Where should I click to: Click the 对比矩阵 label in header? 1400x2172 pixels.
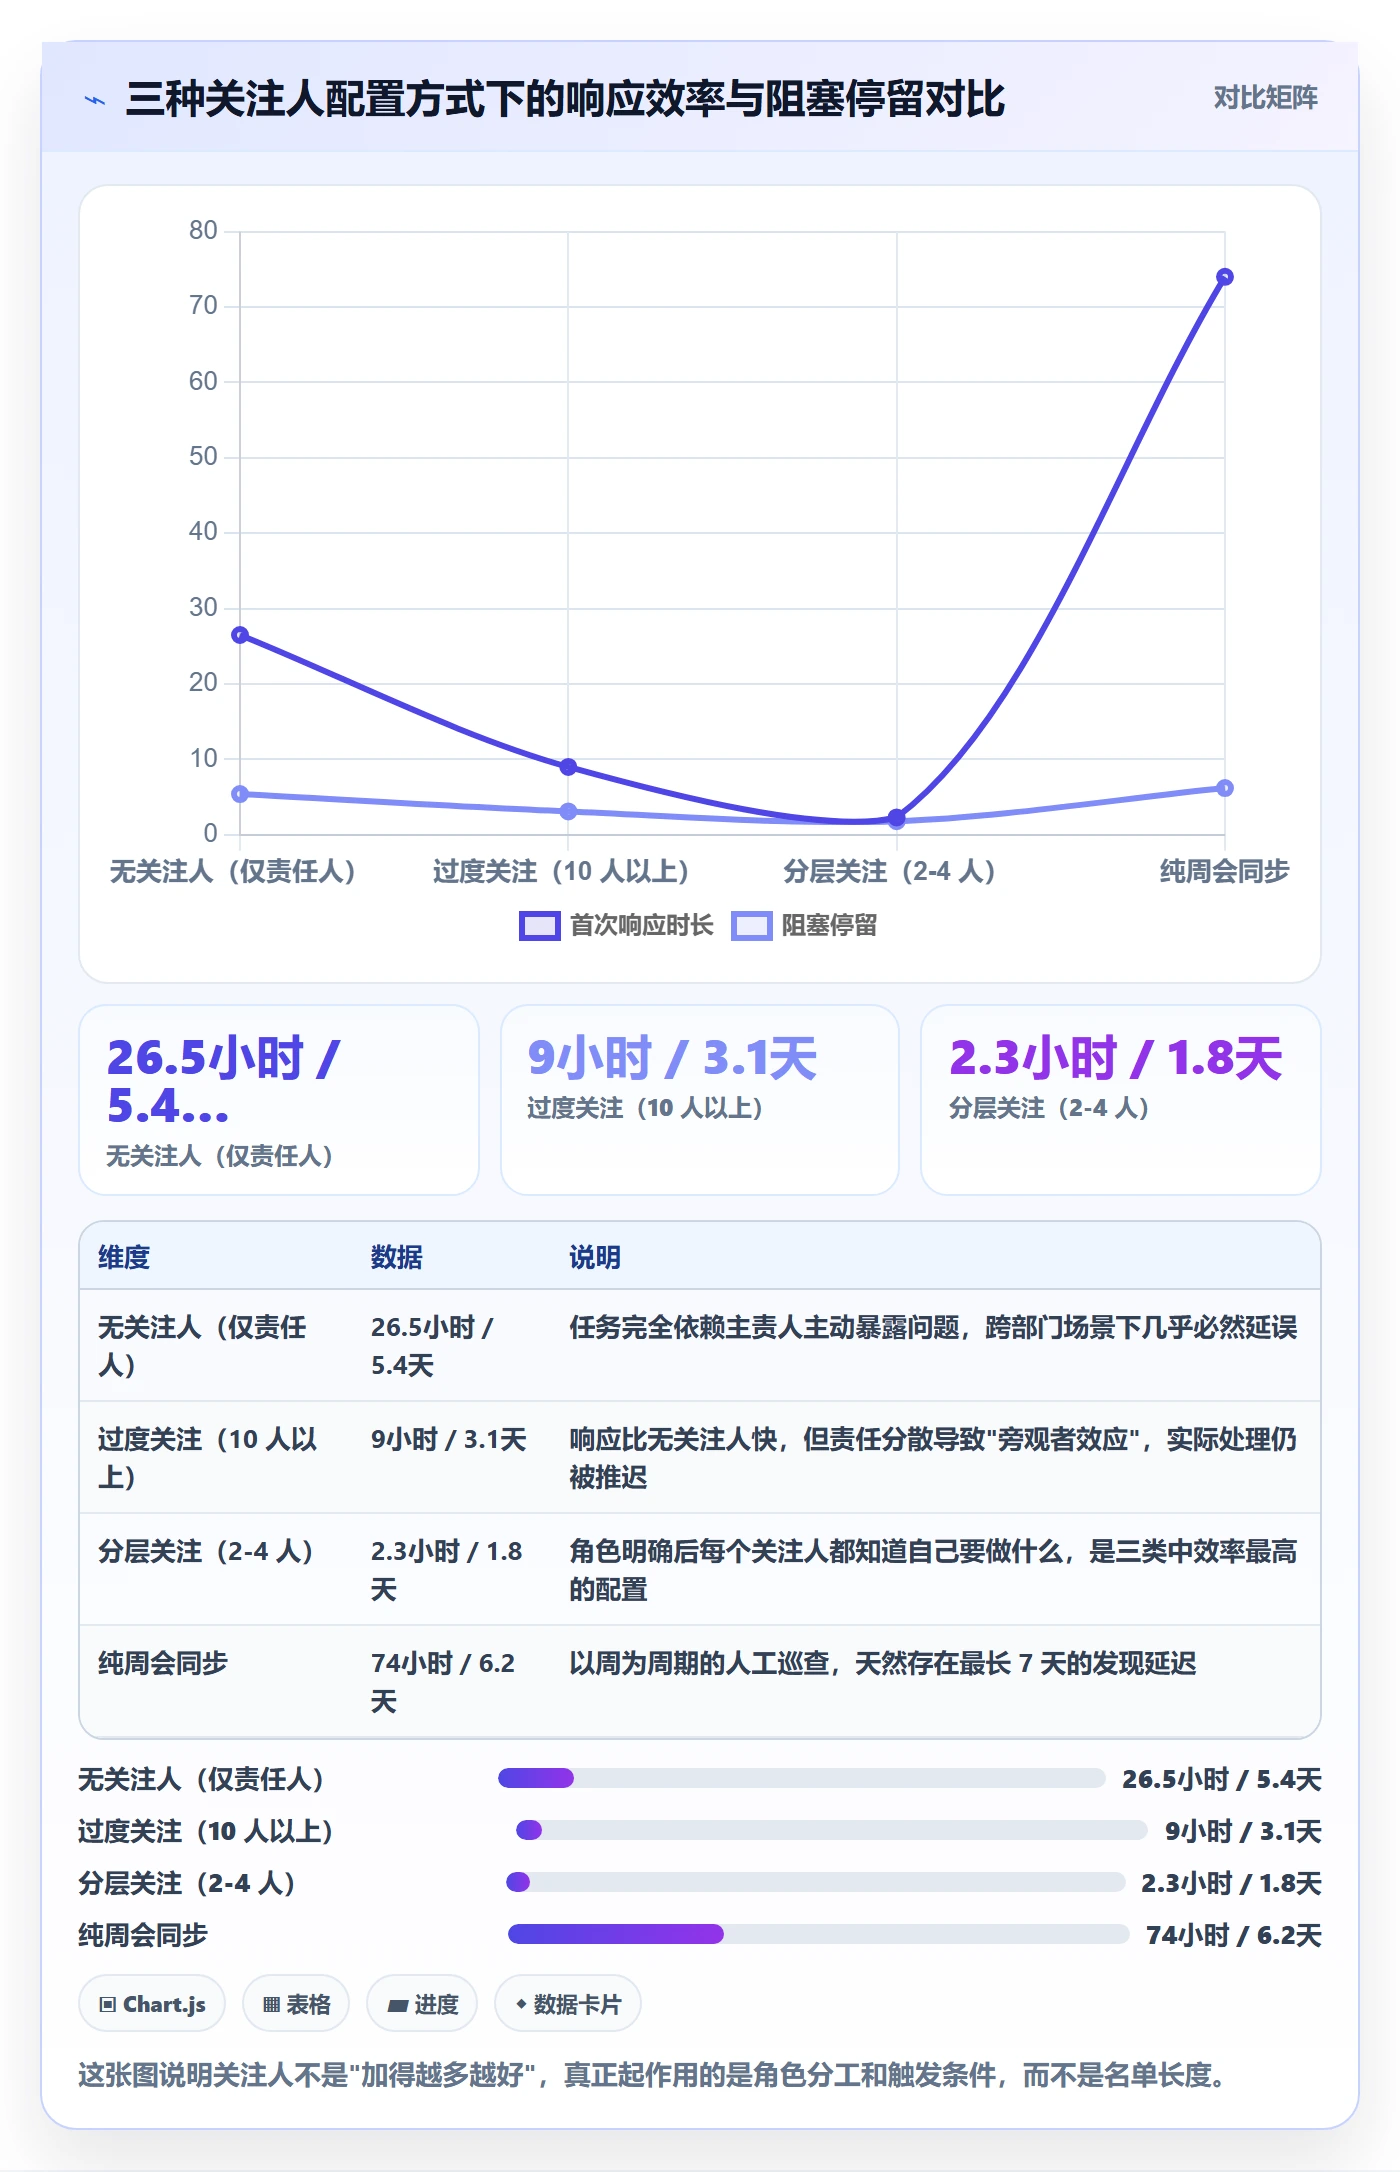(x=1265, y=98)
